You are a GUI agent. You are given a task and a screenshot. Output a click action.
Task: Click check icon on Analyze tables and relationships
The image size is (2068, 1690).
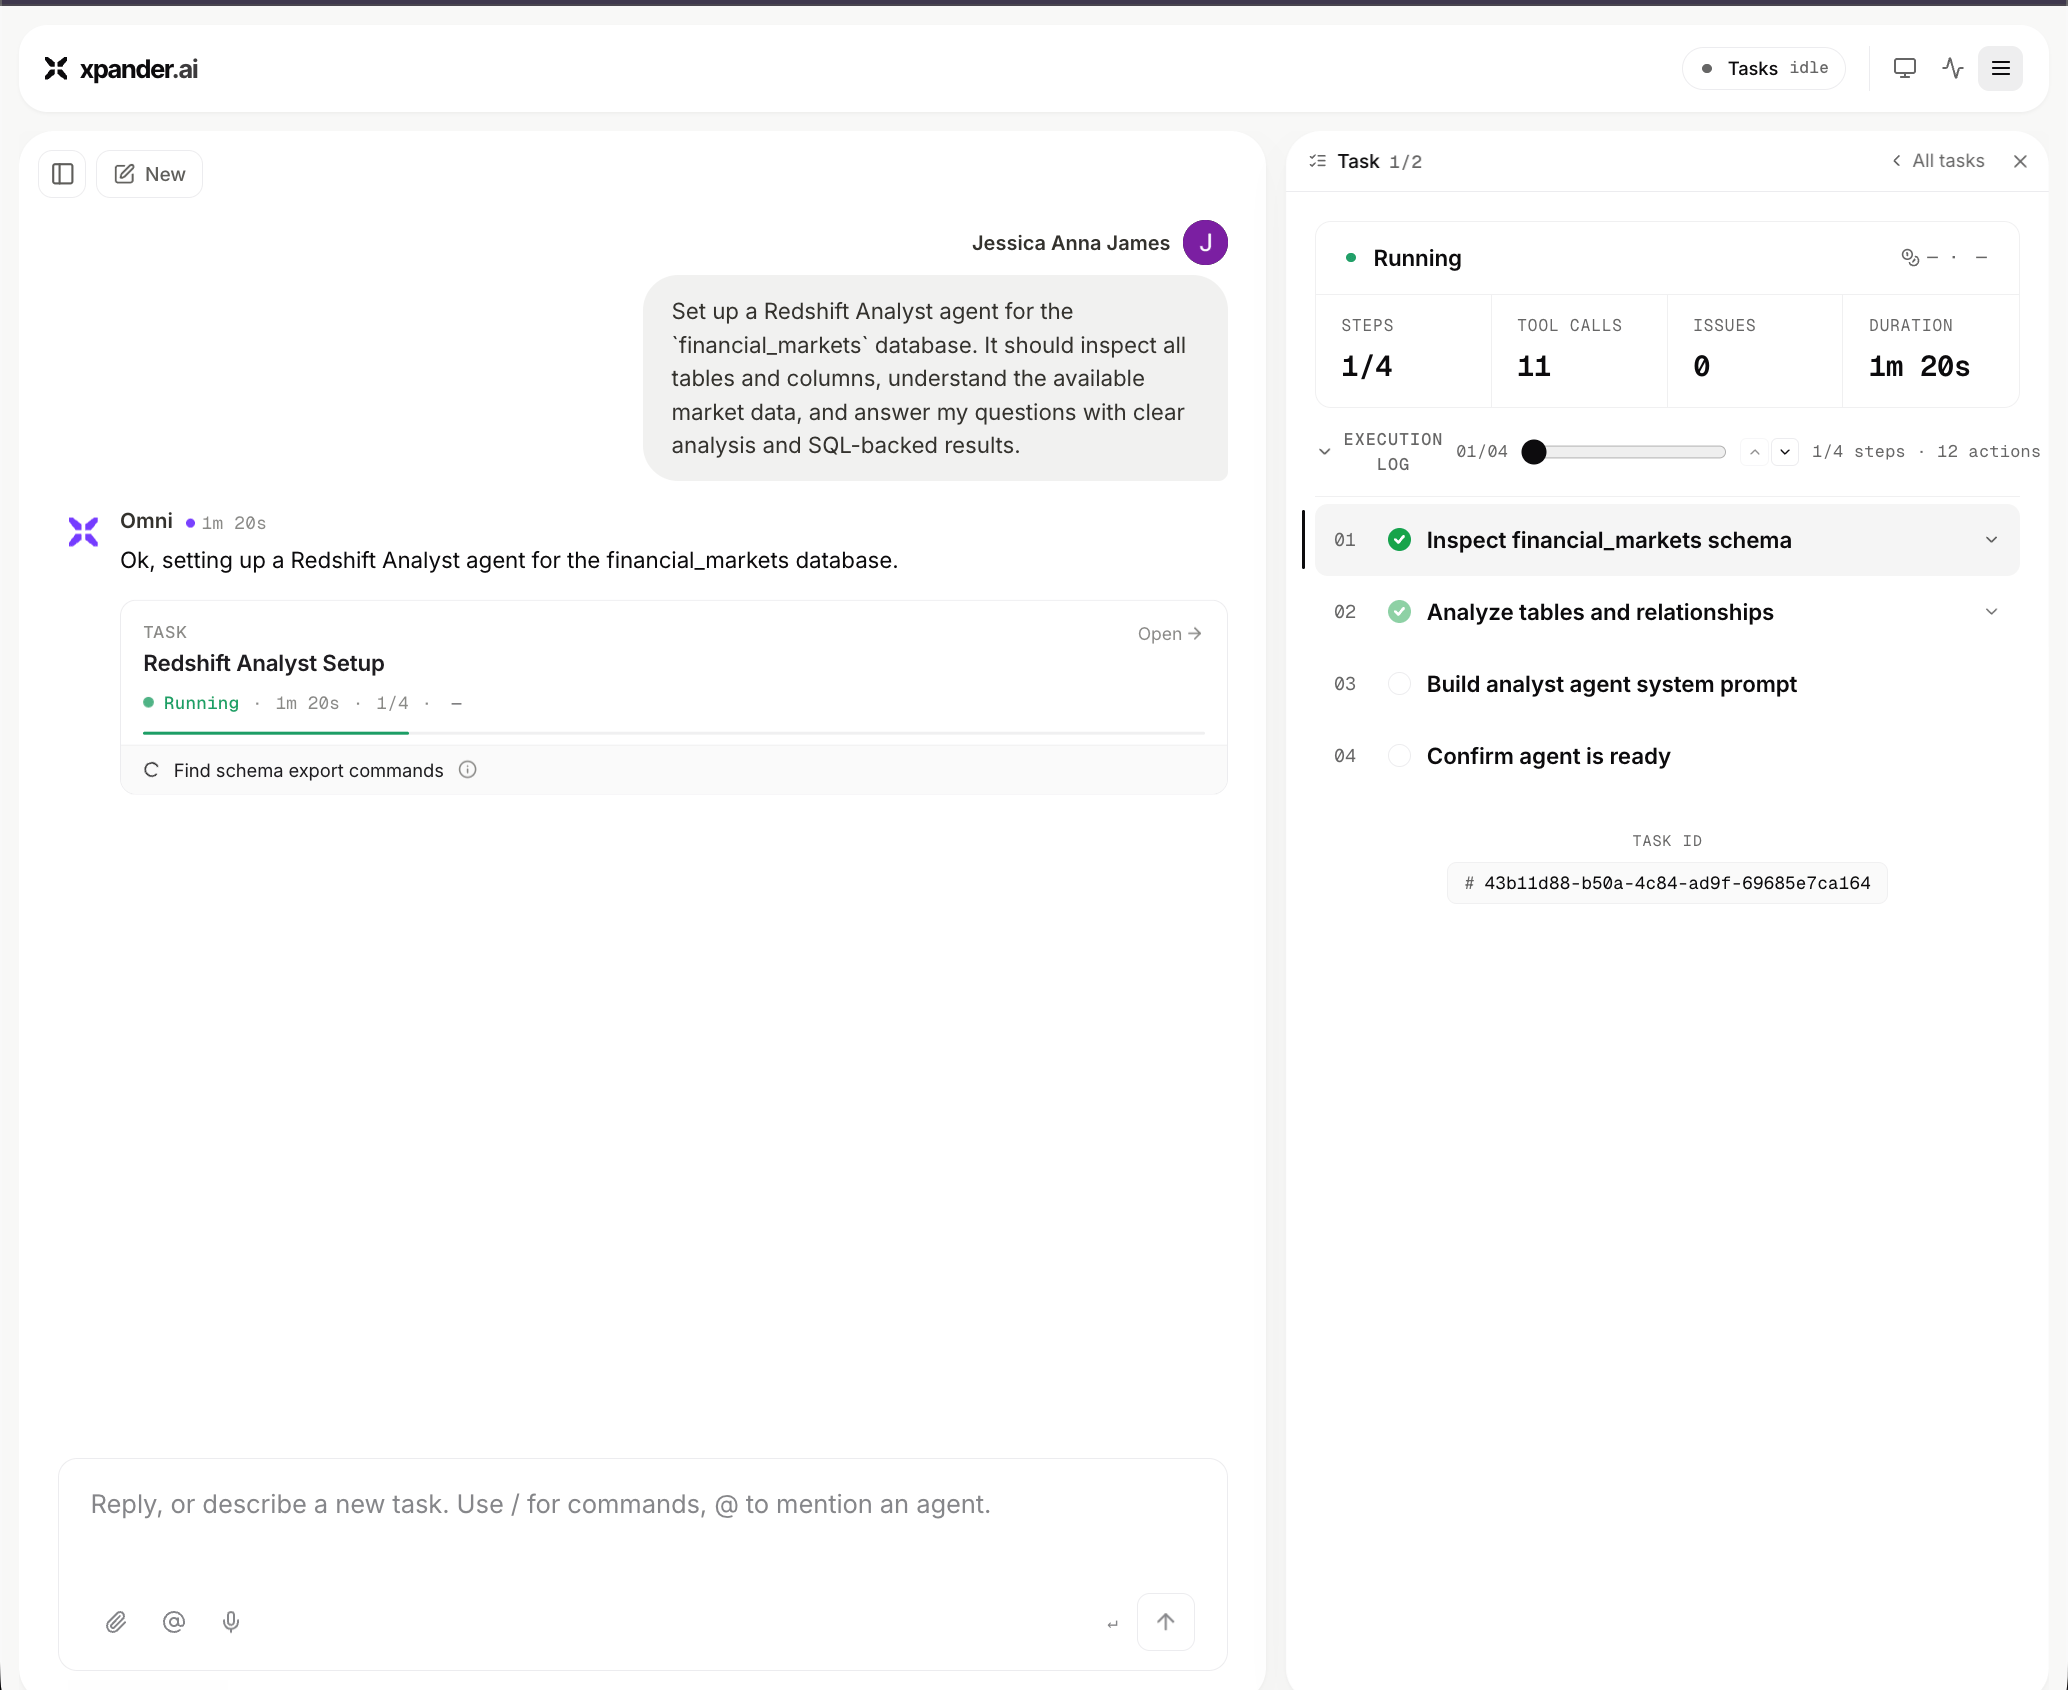[1400, 612]
